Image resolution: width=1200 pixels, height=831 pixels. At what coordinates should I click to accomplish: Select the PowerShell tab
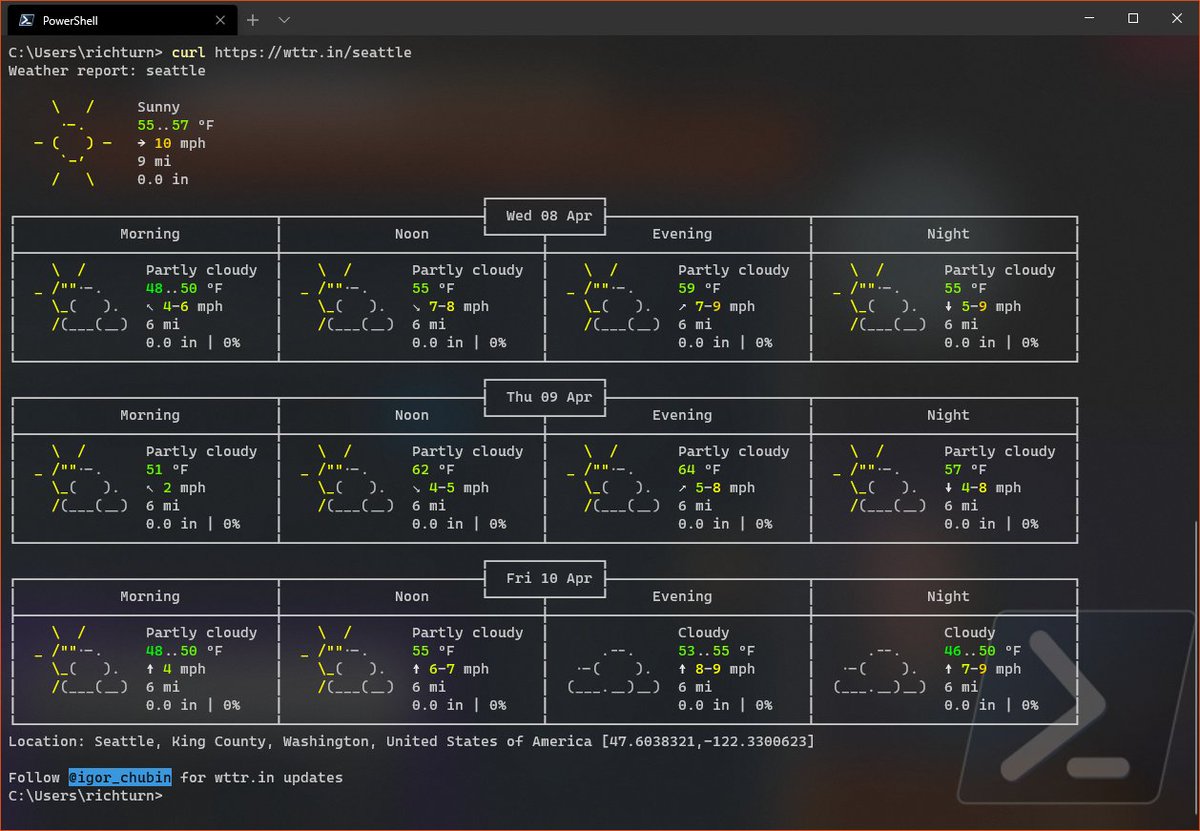tap(120, 20)
